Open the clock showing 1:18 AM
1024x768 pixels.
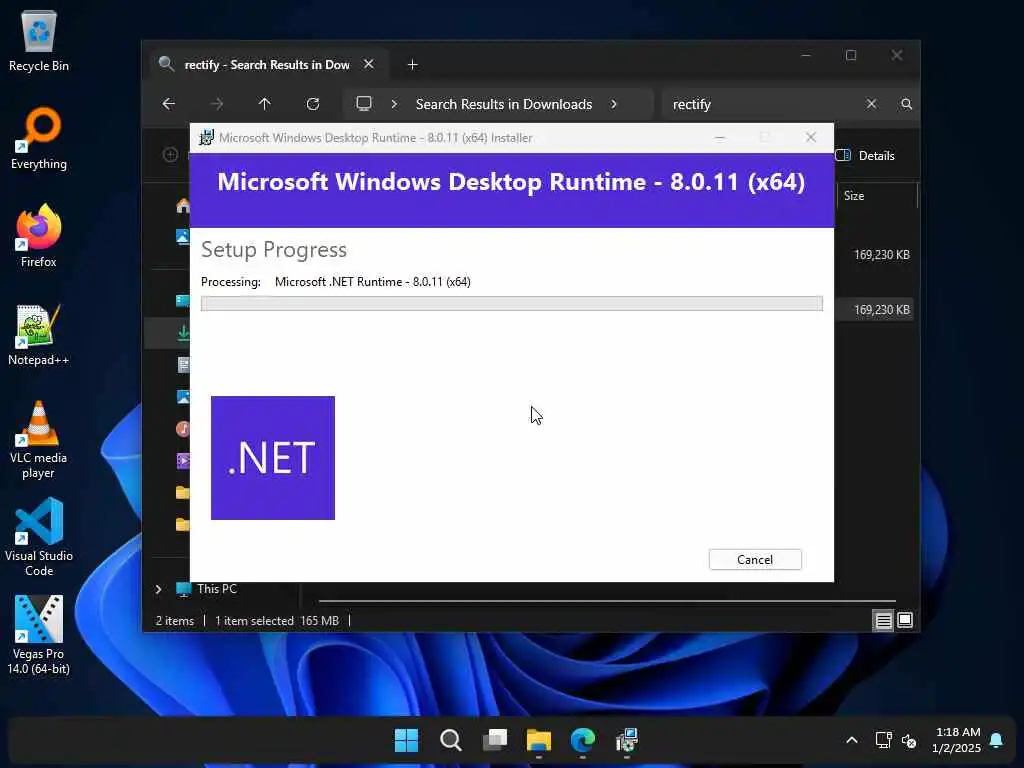point(957,740)
